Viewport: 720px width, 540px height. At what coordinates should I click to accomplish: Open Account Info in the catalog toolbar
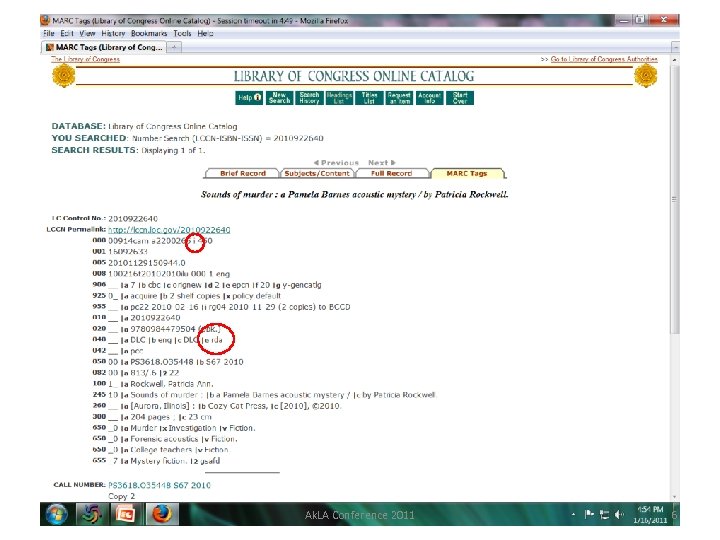(x=429, y=98)
